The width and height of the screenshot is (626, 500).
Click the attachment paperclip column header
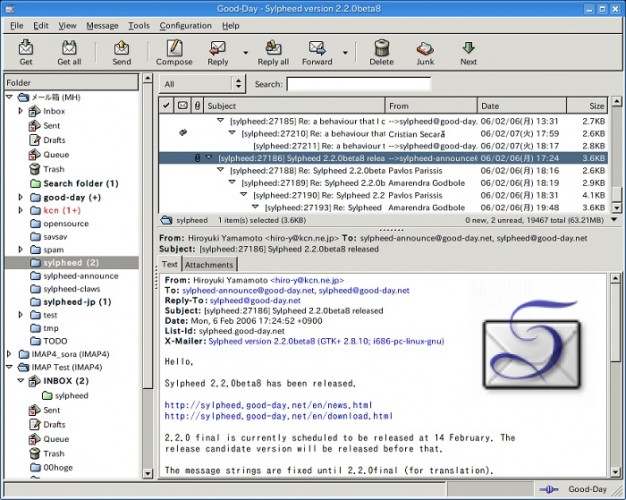[x=197, y=105]
